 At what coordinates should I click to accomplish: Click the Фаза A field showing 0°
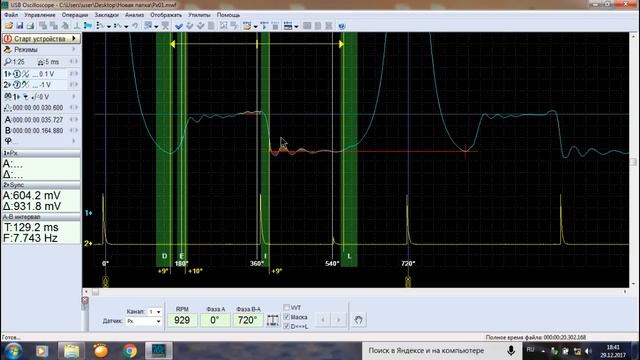point(215,320)
